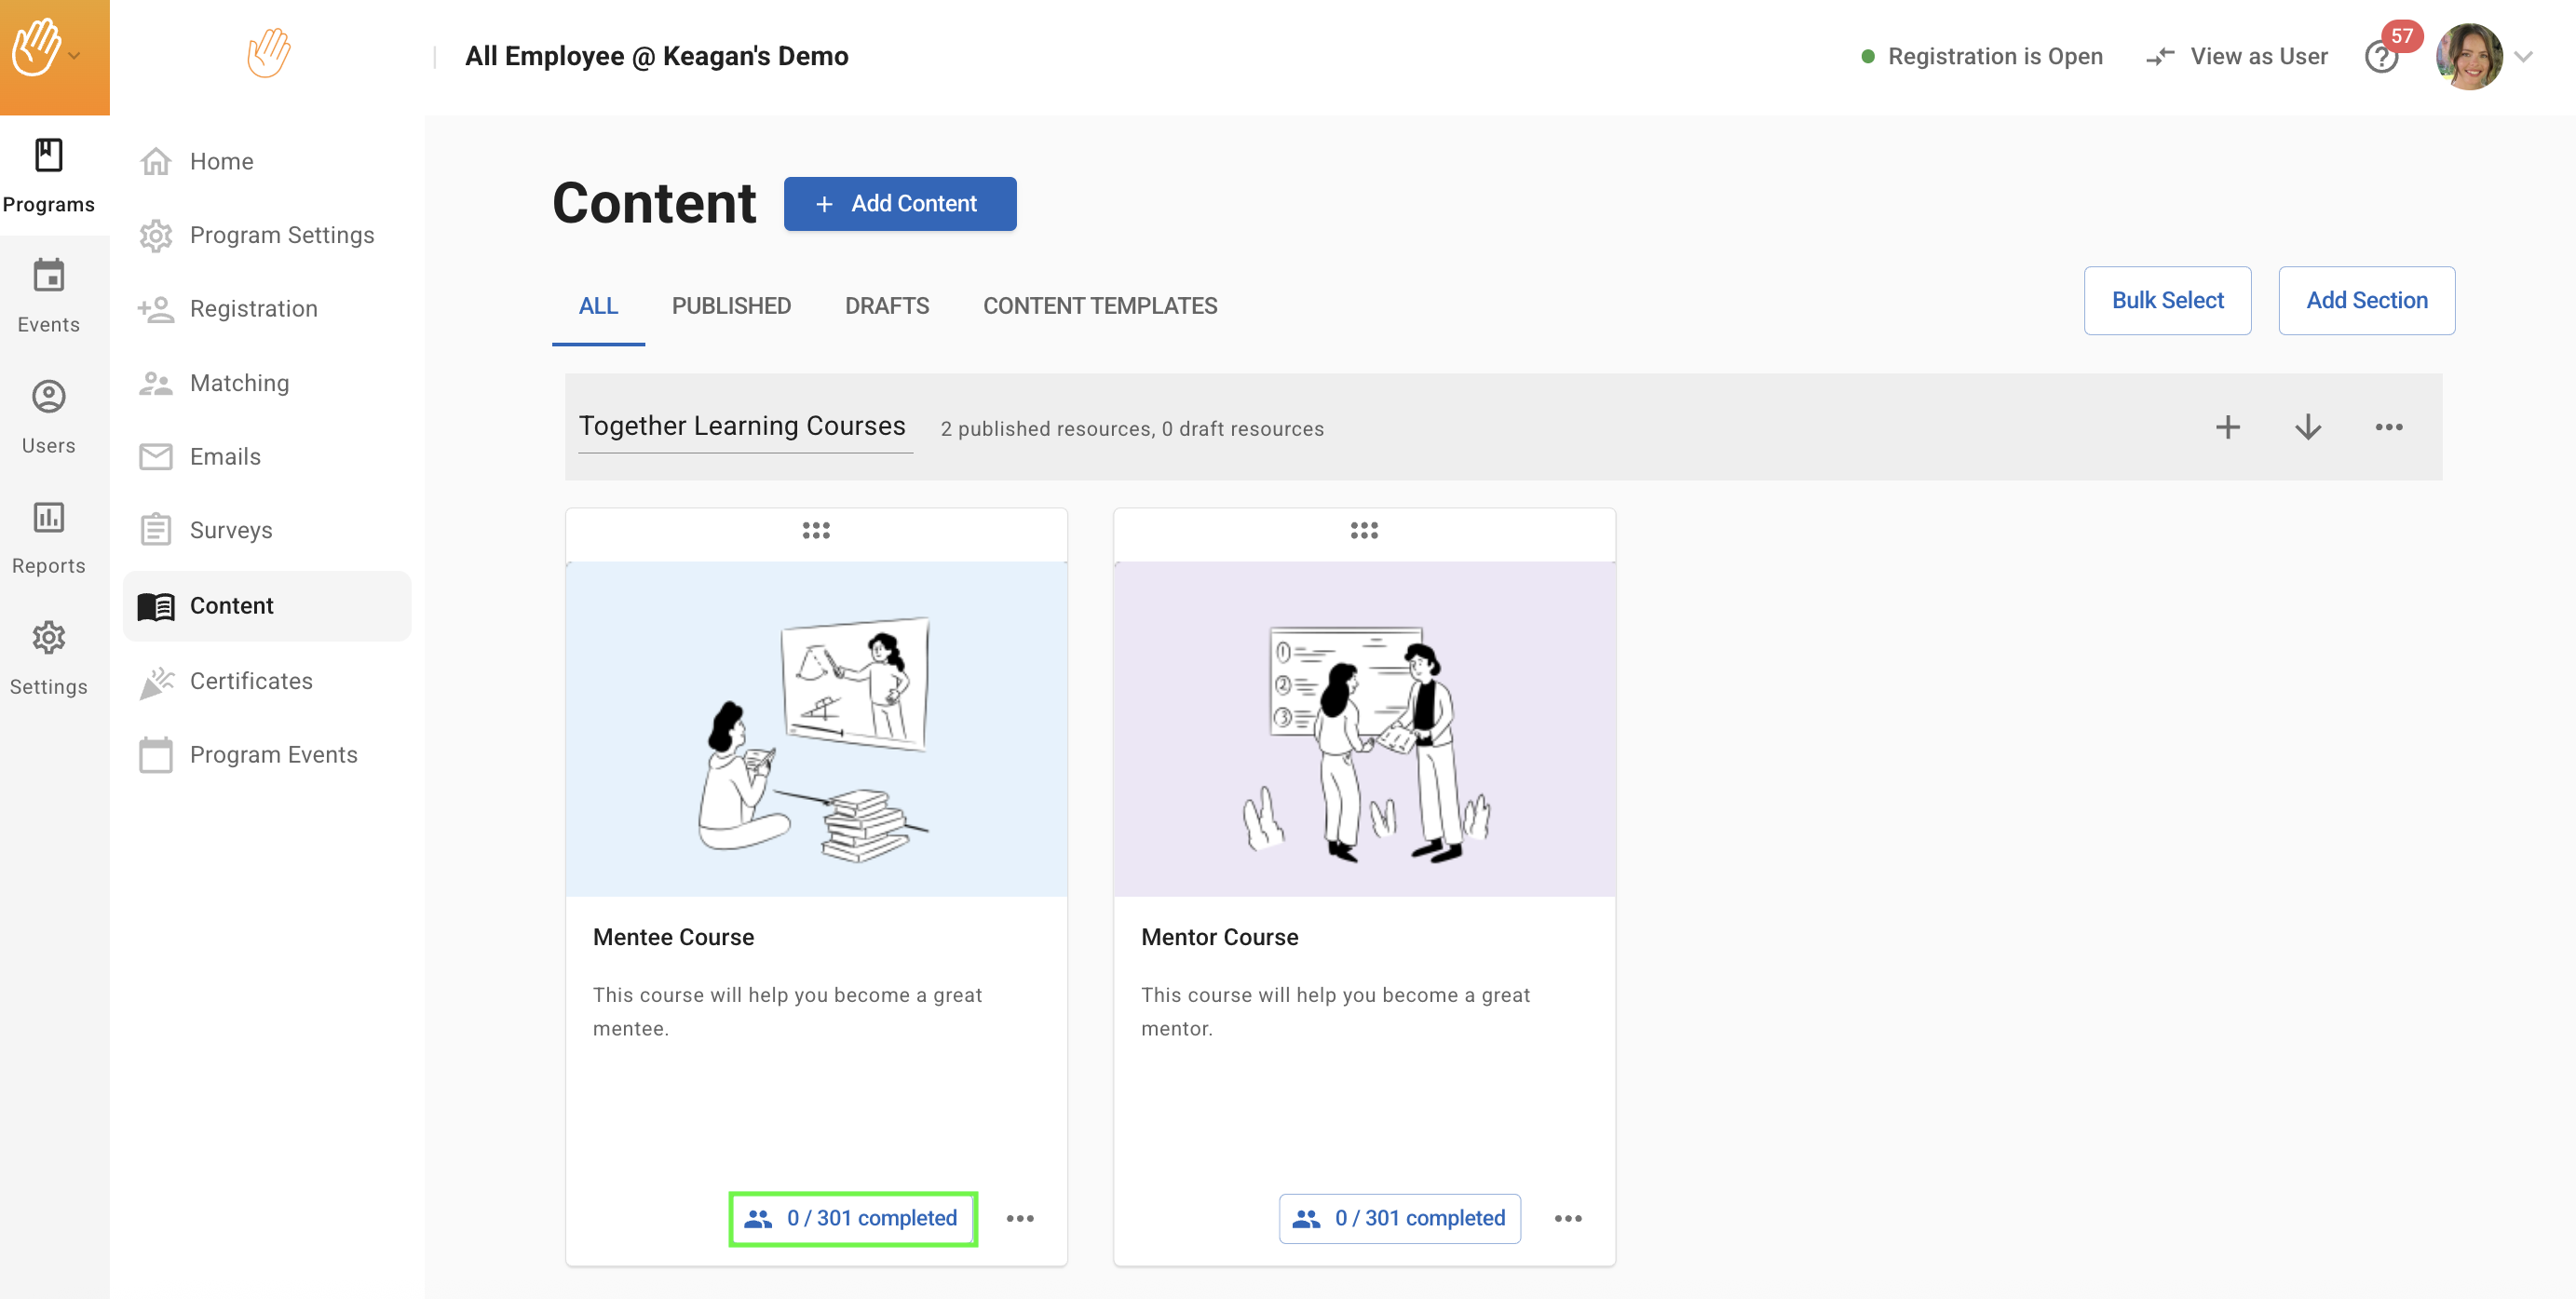View Mentor Course 0/301 completed progress

click(x=1399, y=1218)
